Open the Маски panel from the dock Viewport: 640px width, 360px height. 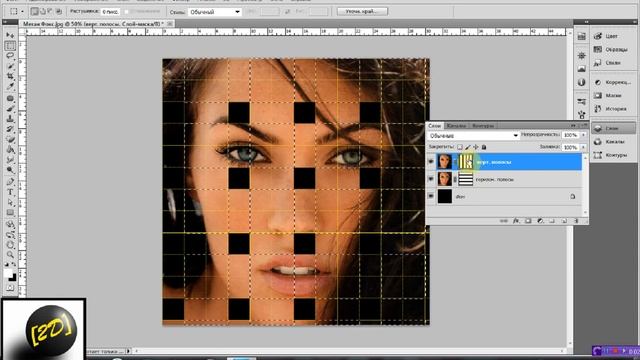(613, 95)
